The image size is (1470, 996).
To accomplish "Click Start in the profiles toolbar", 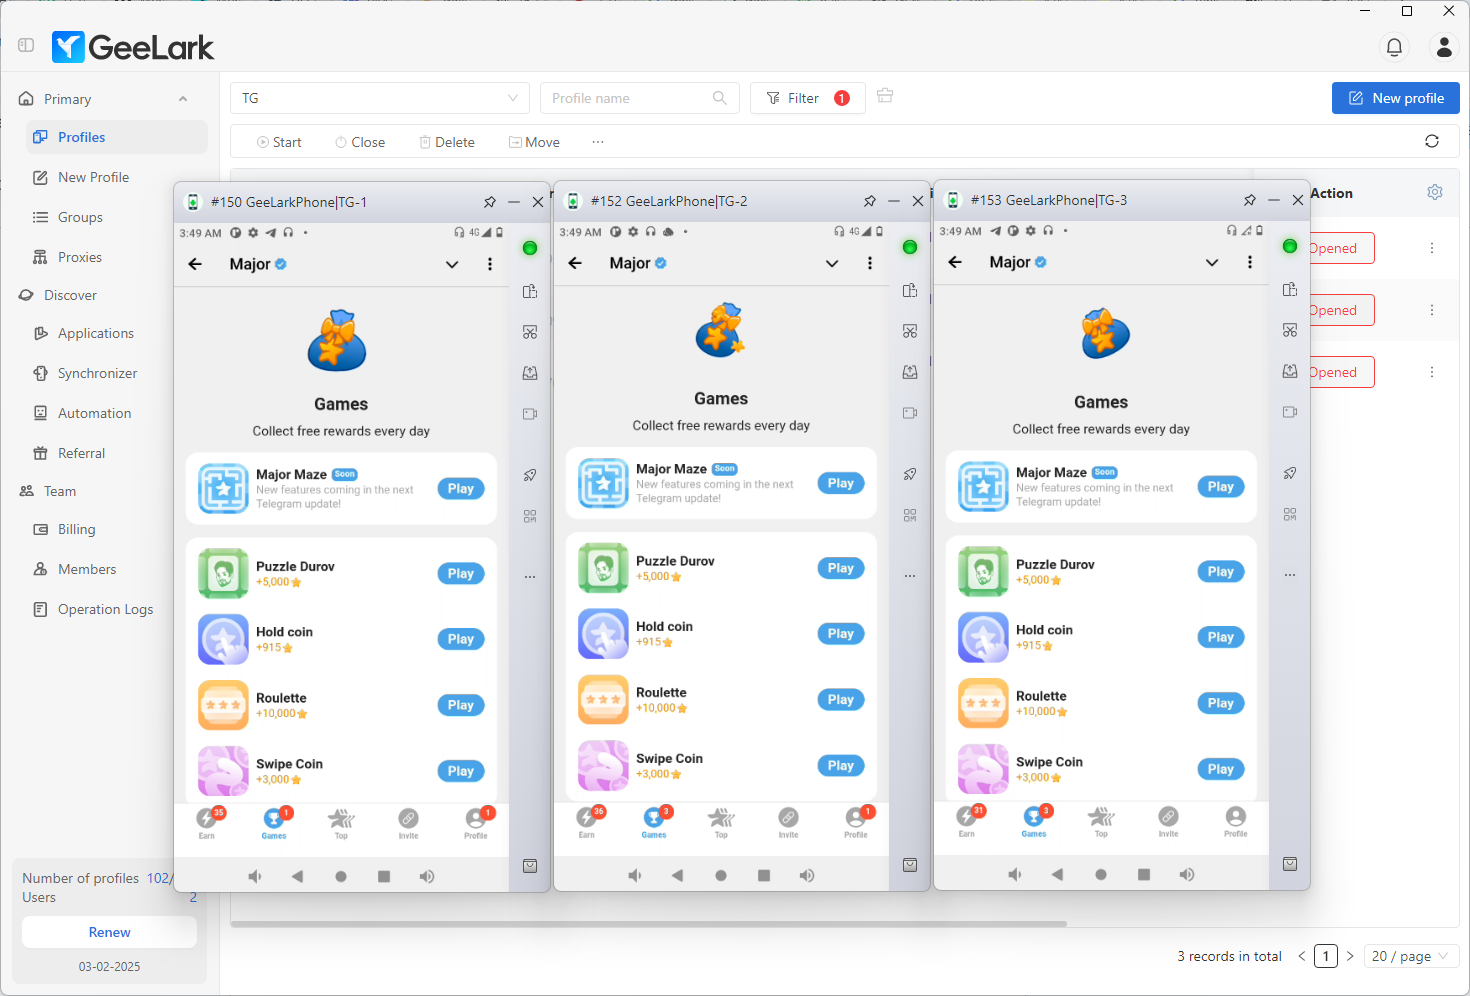I will click(279, 142).
